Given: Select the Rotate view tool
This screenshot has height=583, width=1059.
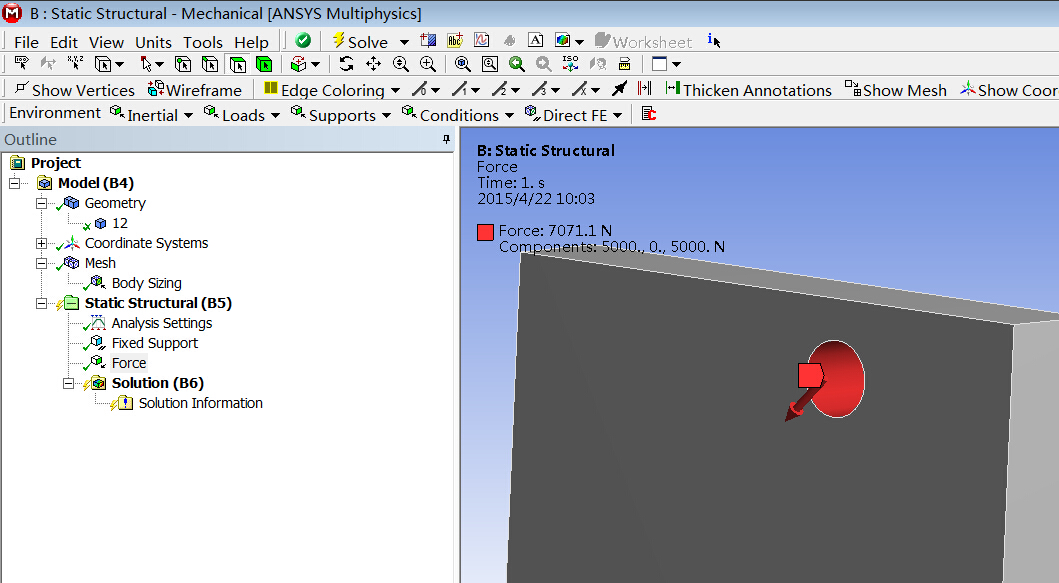Looking at the screenshot, I should [346, 64].
